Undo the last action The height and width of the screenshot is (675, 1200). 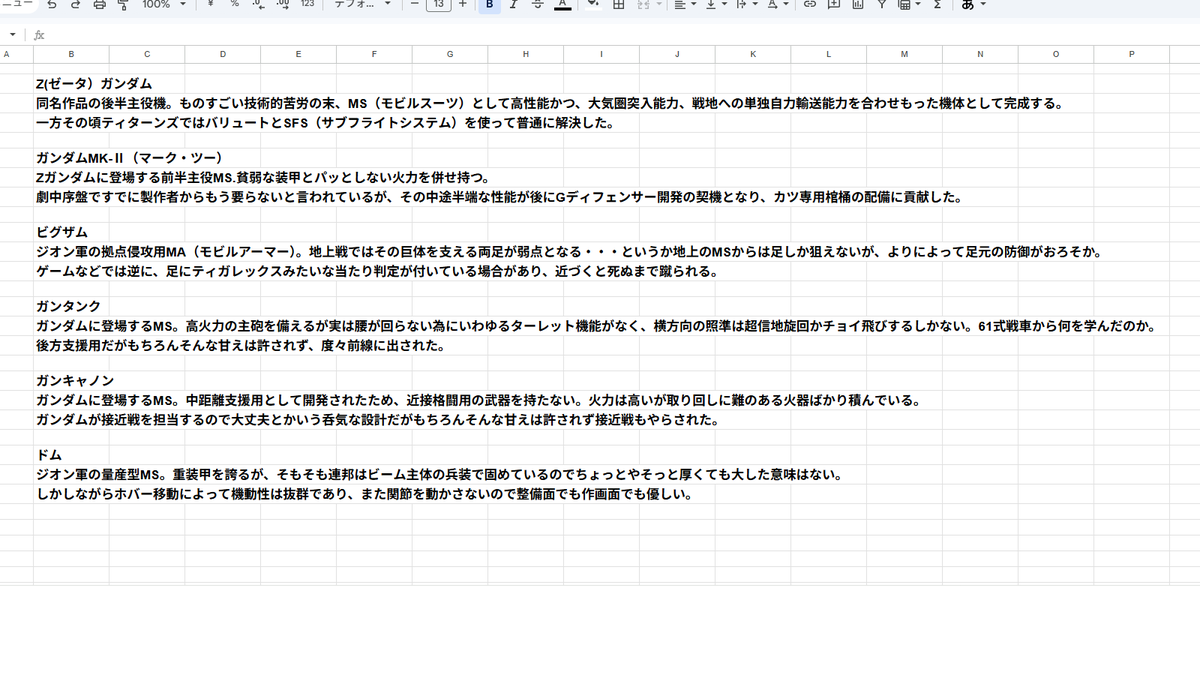[51, 5]
